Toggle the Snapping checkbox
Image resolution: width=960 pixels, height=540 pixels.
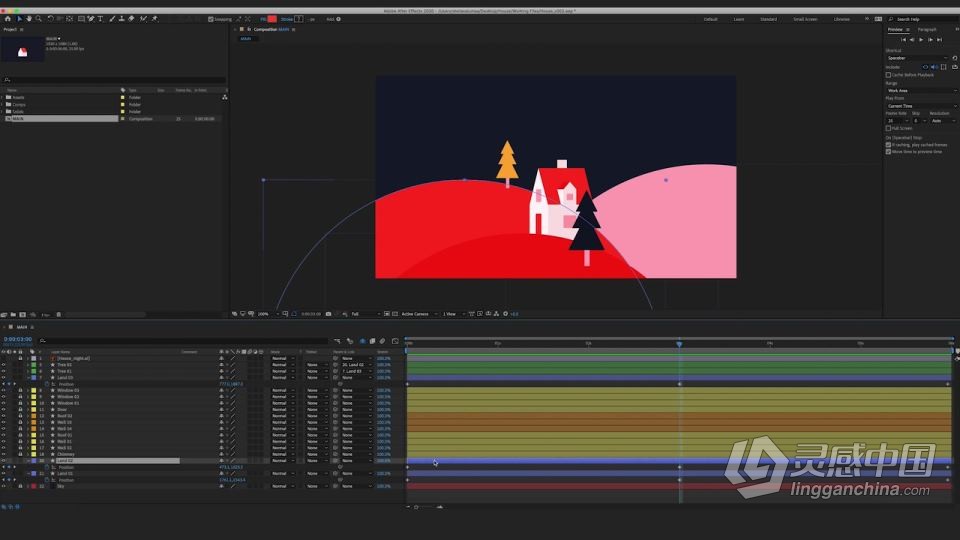coord(211,19)
